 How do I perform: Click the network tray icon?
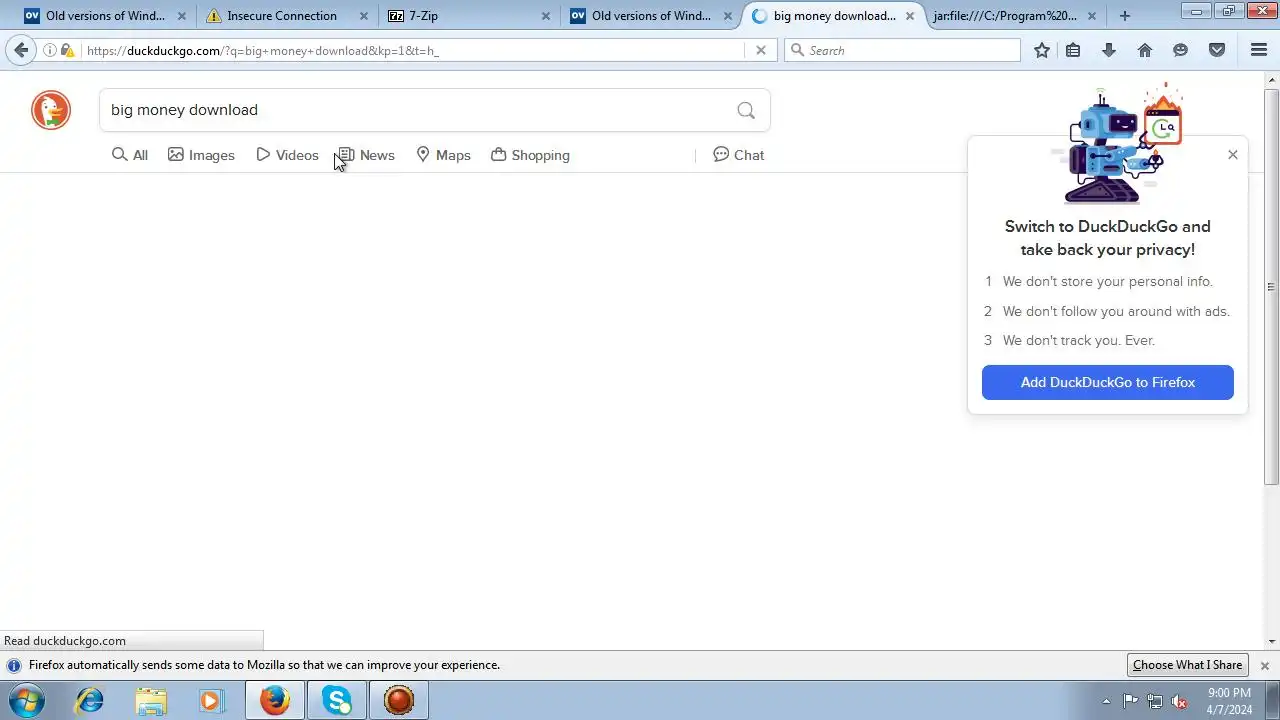(1155, 701)
